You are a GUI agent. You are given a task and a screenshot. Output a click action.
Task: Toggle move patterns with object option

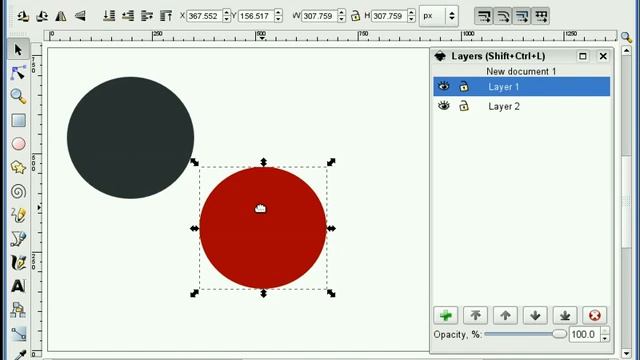click(541, 16)
